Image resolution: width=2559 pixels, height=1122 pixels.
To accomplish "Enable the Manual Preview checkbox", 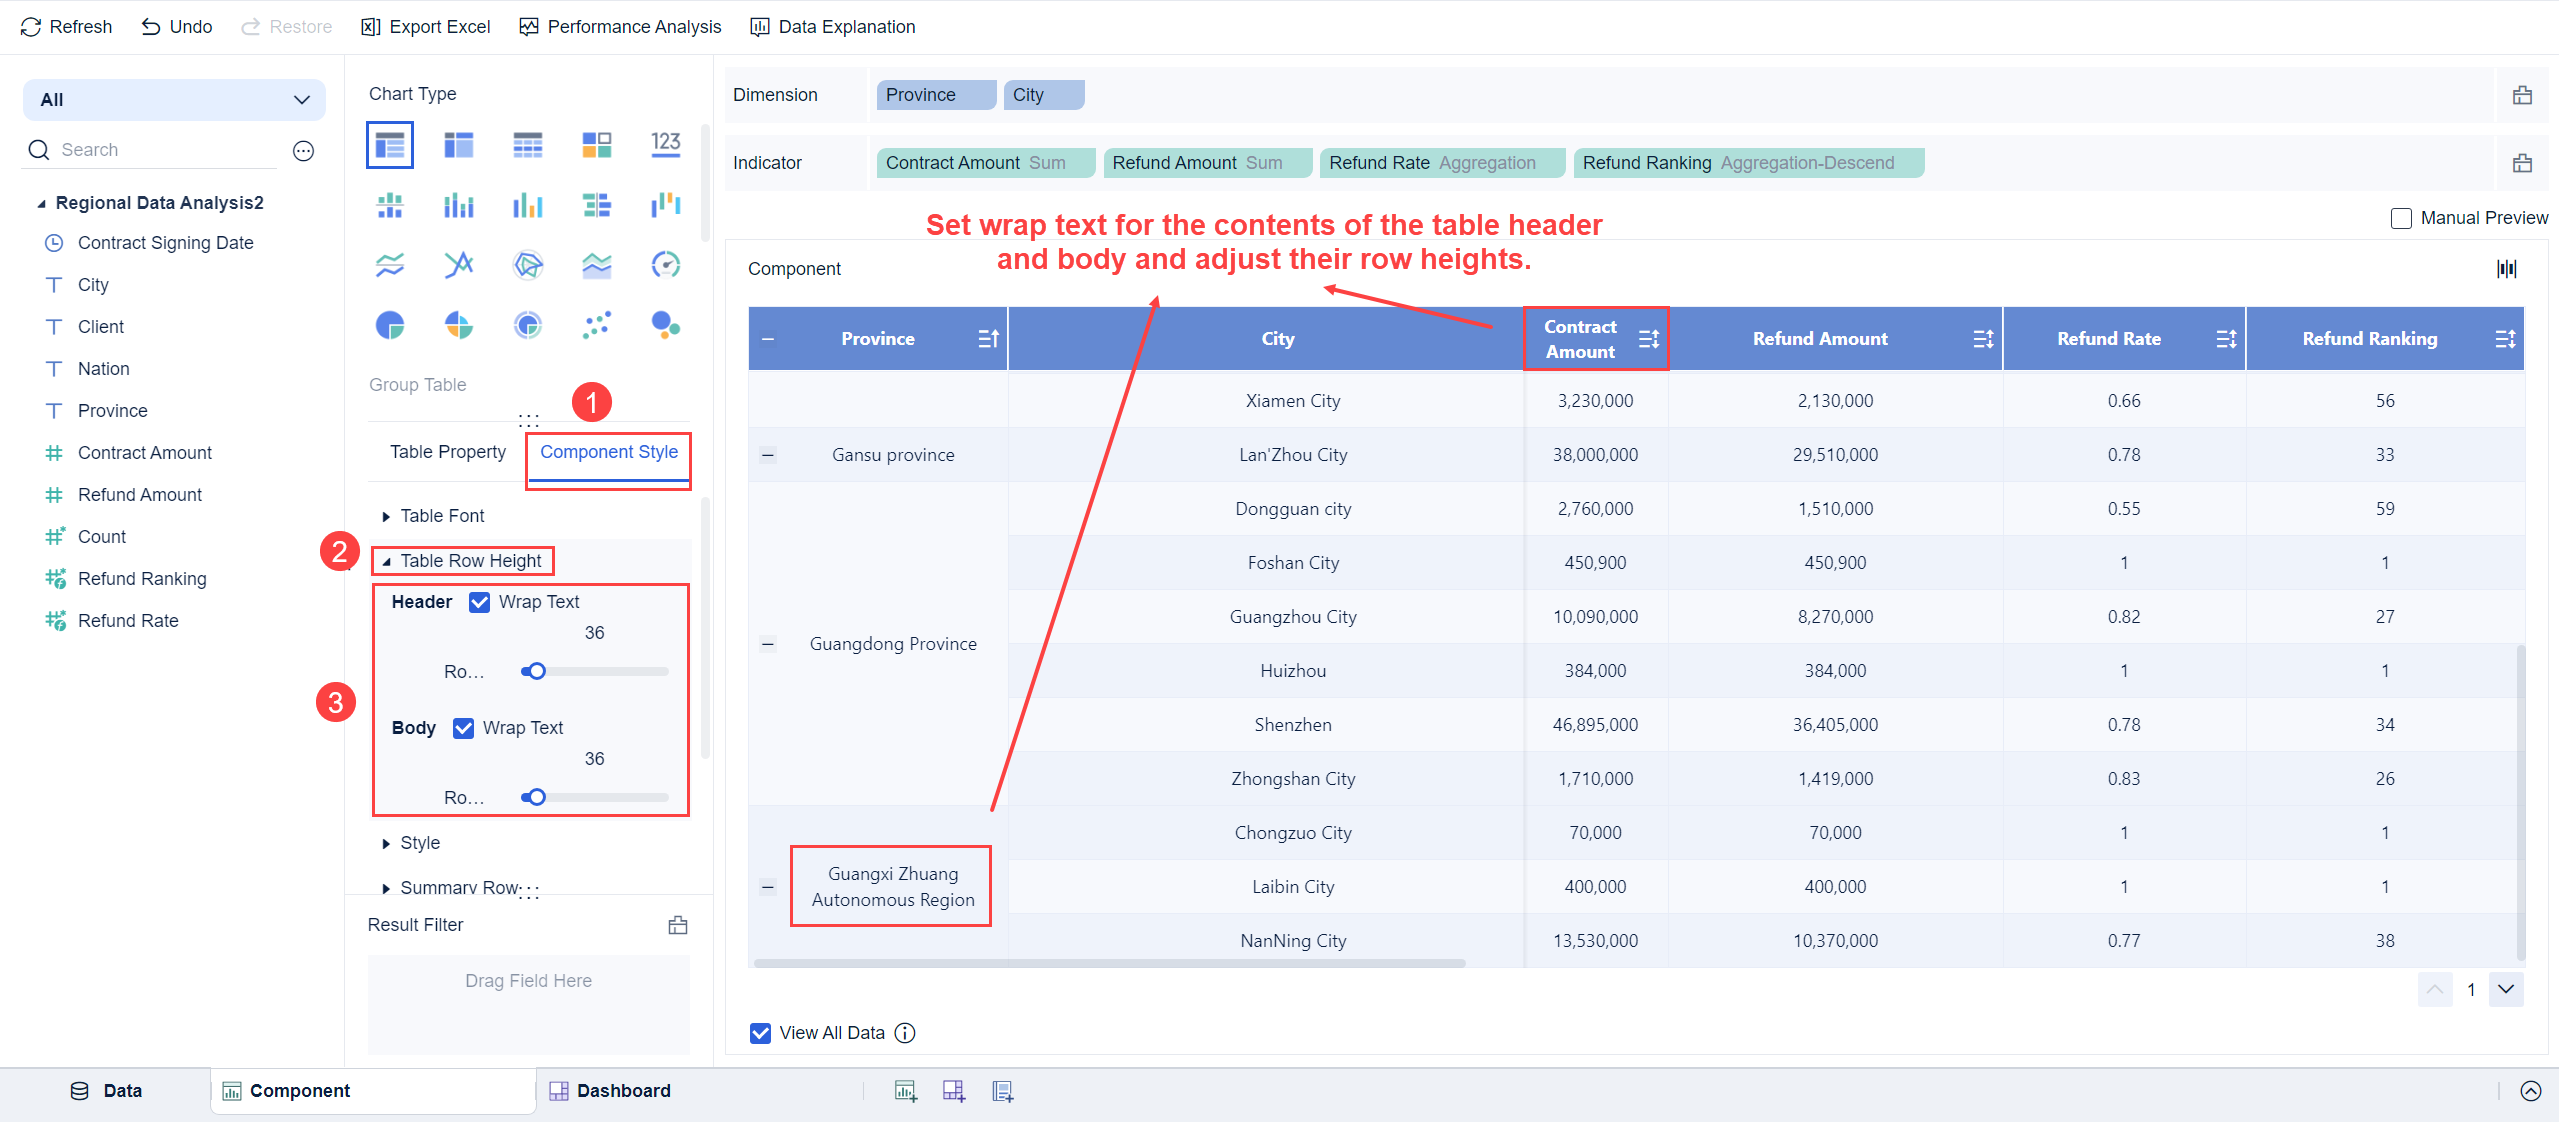I will pyautogui.click(x=2401, y=218).
